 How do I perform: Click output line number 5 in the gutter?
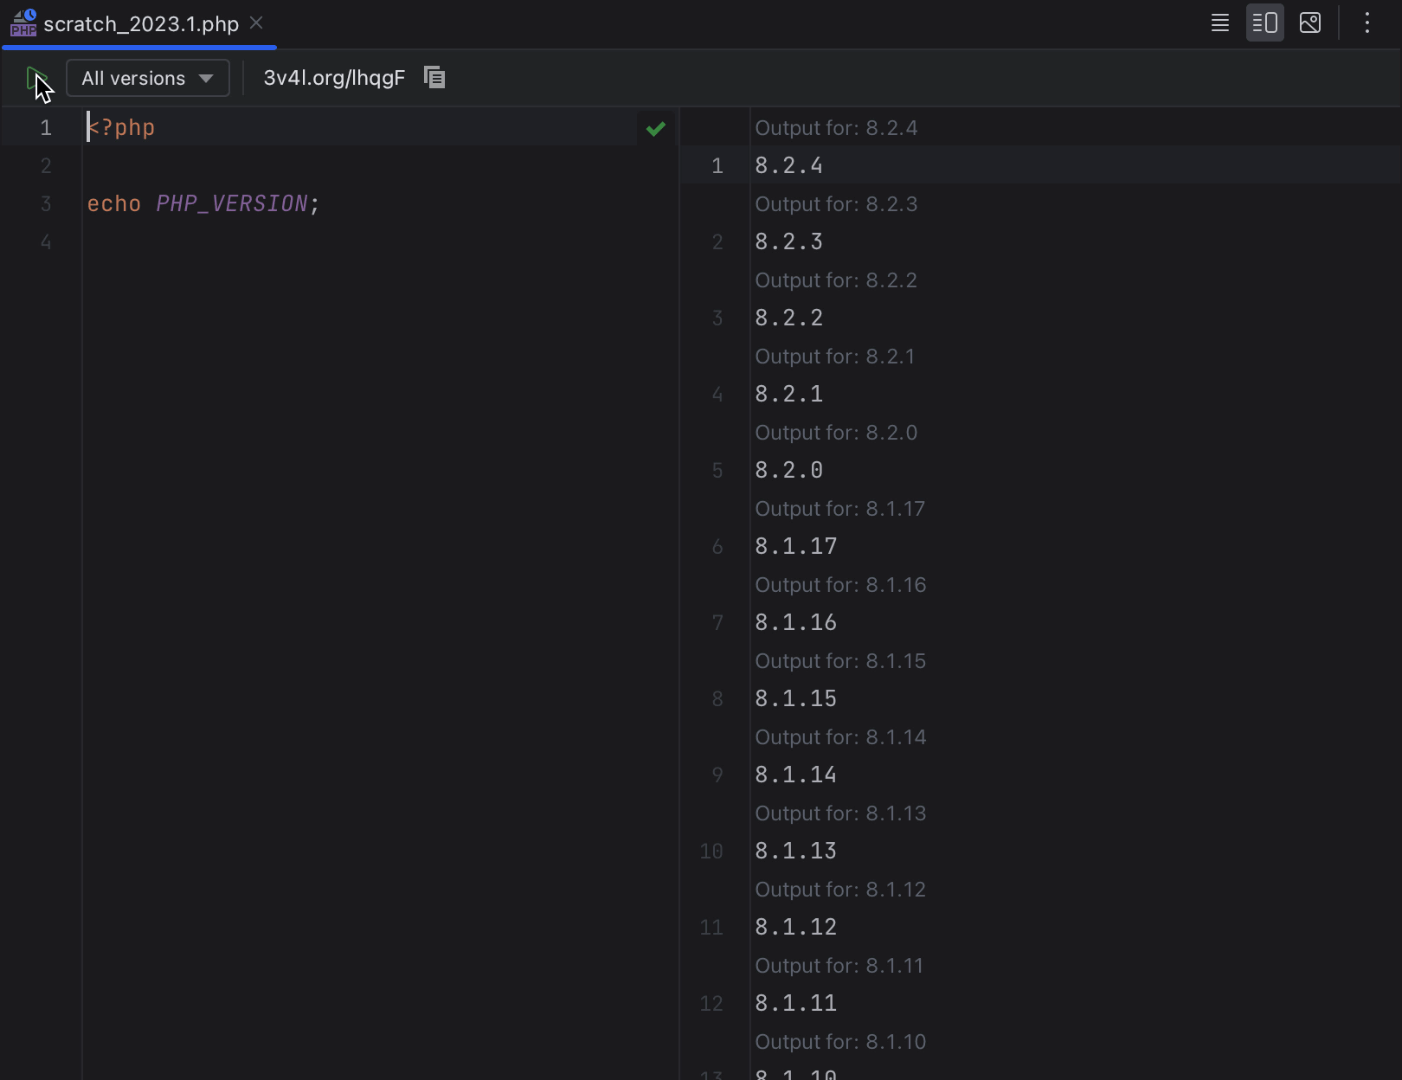tap(717, 470)
